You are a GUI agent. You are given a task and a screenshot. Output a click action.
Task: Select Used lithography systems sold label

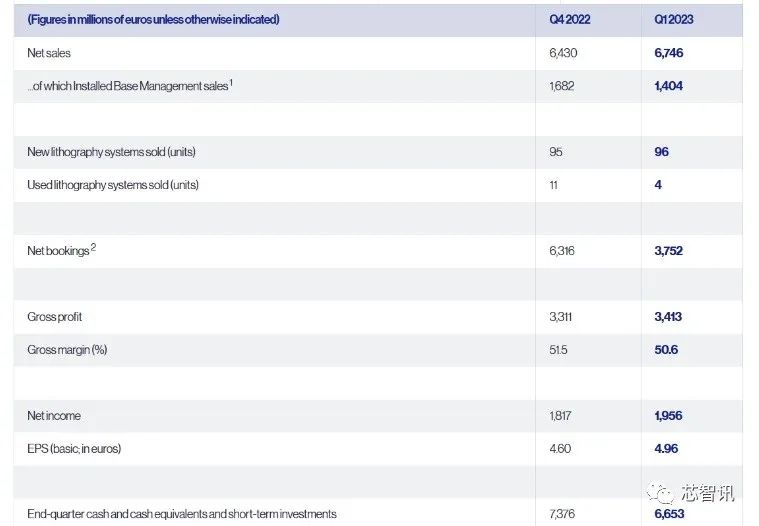click(113, 185)
